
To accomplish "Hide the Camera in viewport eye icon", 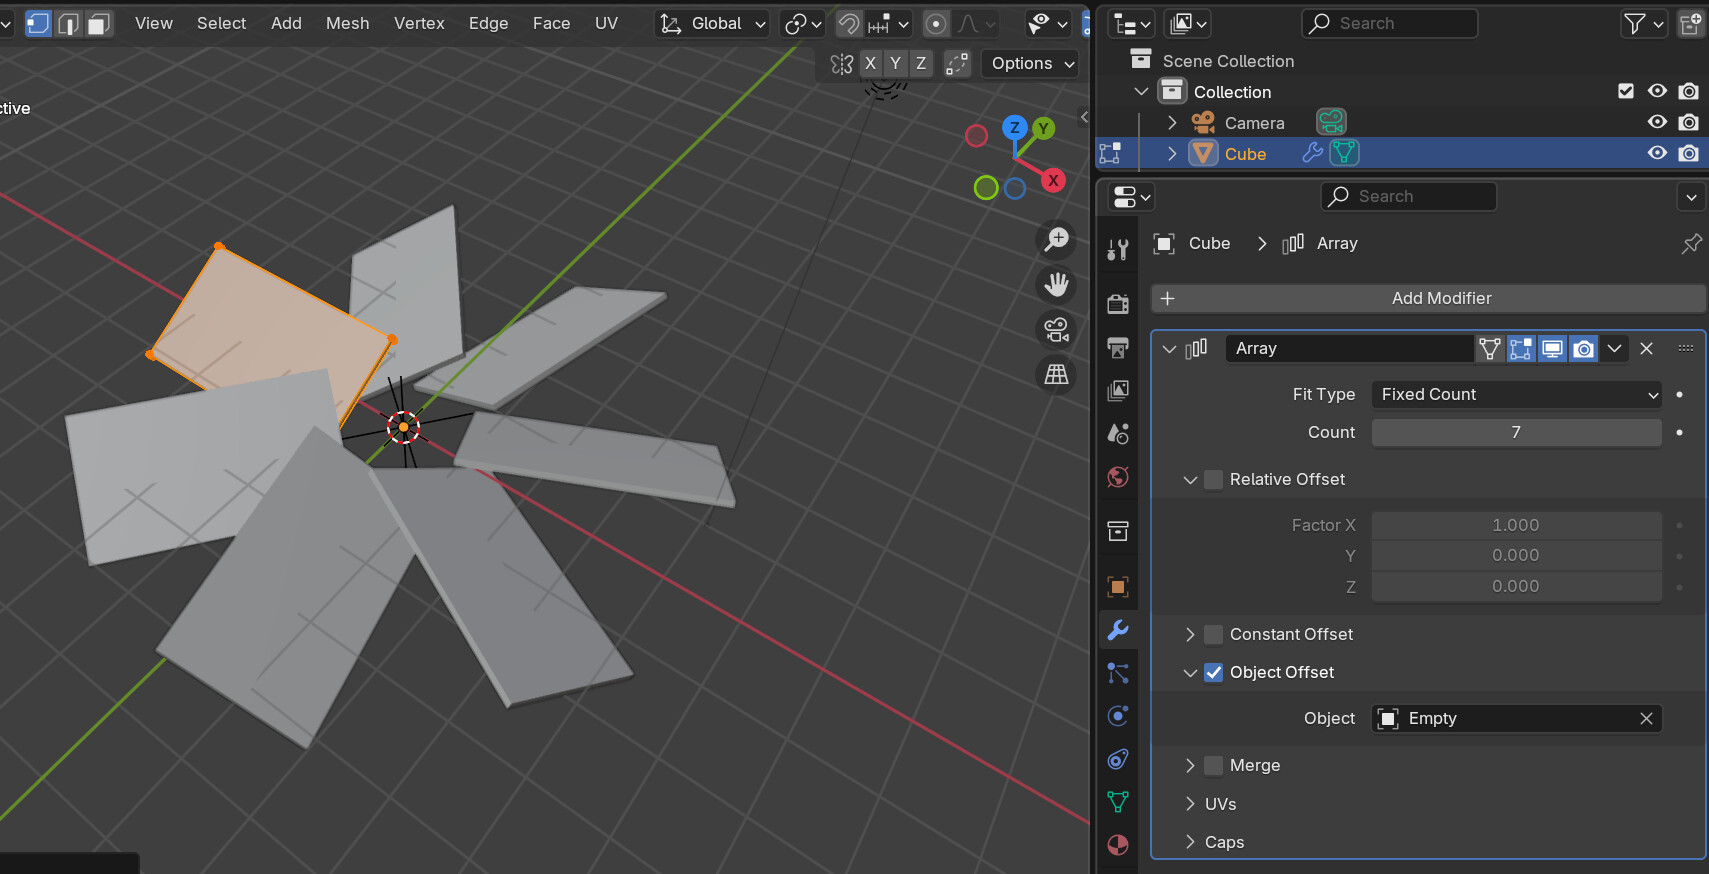I will tap(1657, 122).
